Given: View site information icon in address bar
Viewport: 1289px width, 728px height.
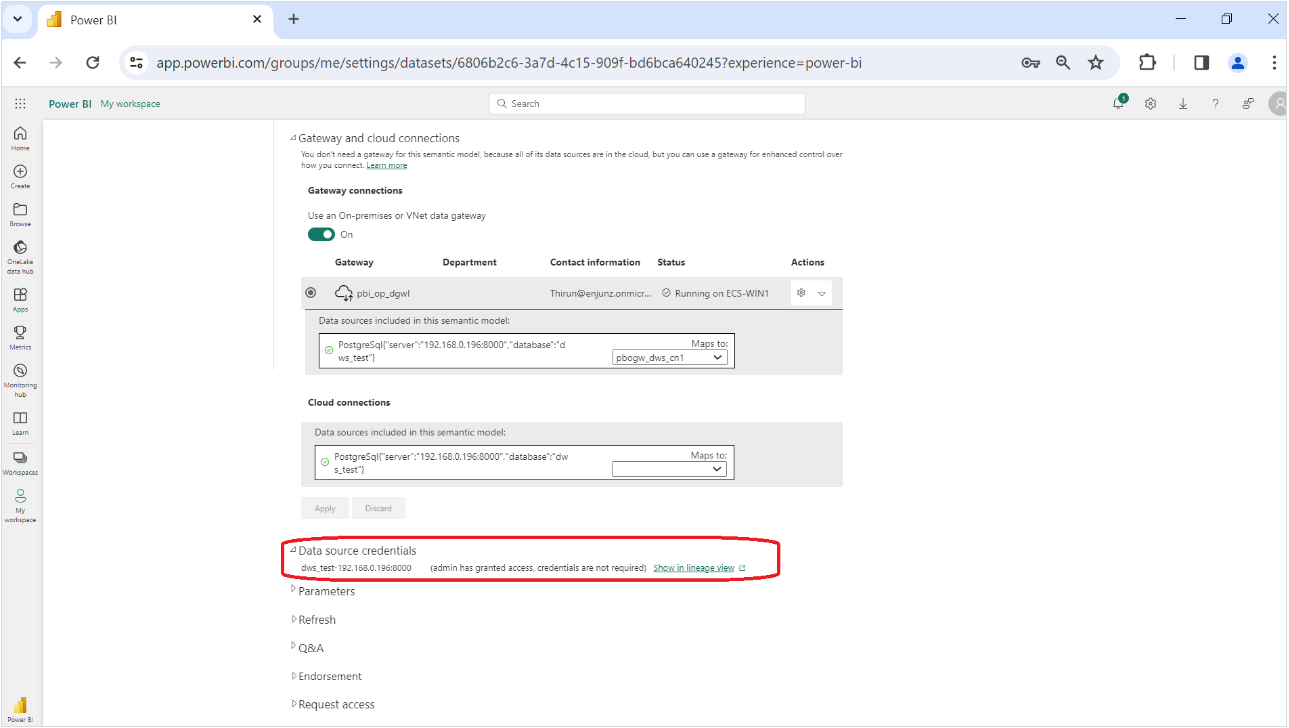Looking at the screenshot, I should (138, 62).
